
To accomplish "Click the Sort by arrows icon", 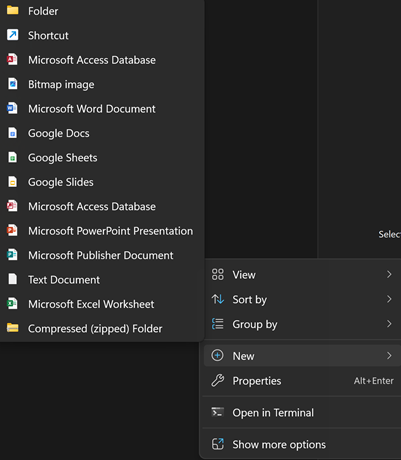I will tap(218, 299).
